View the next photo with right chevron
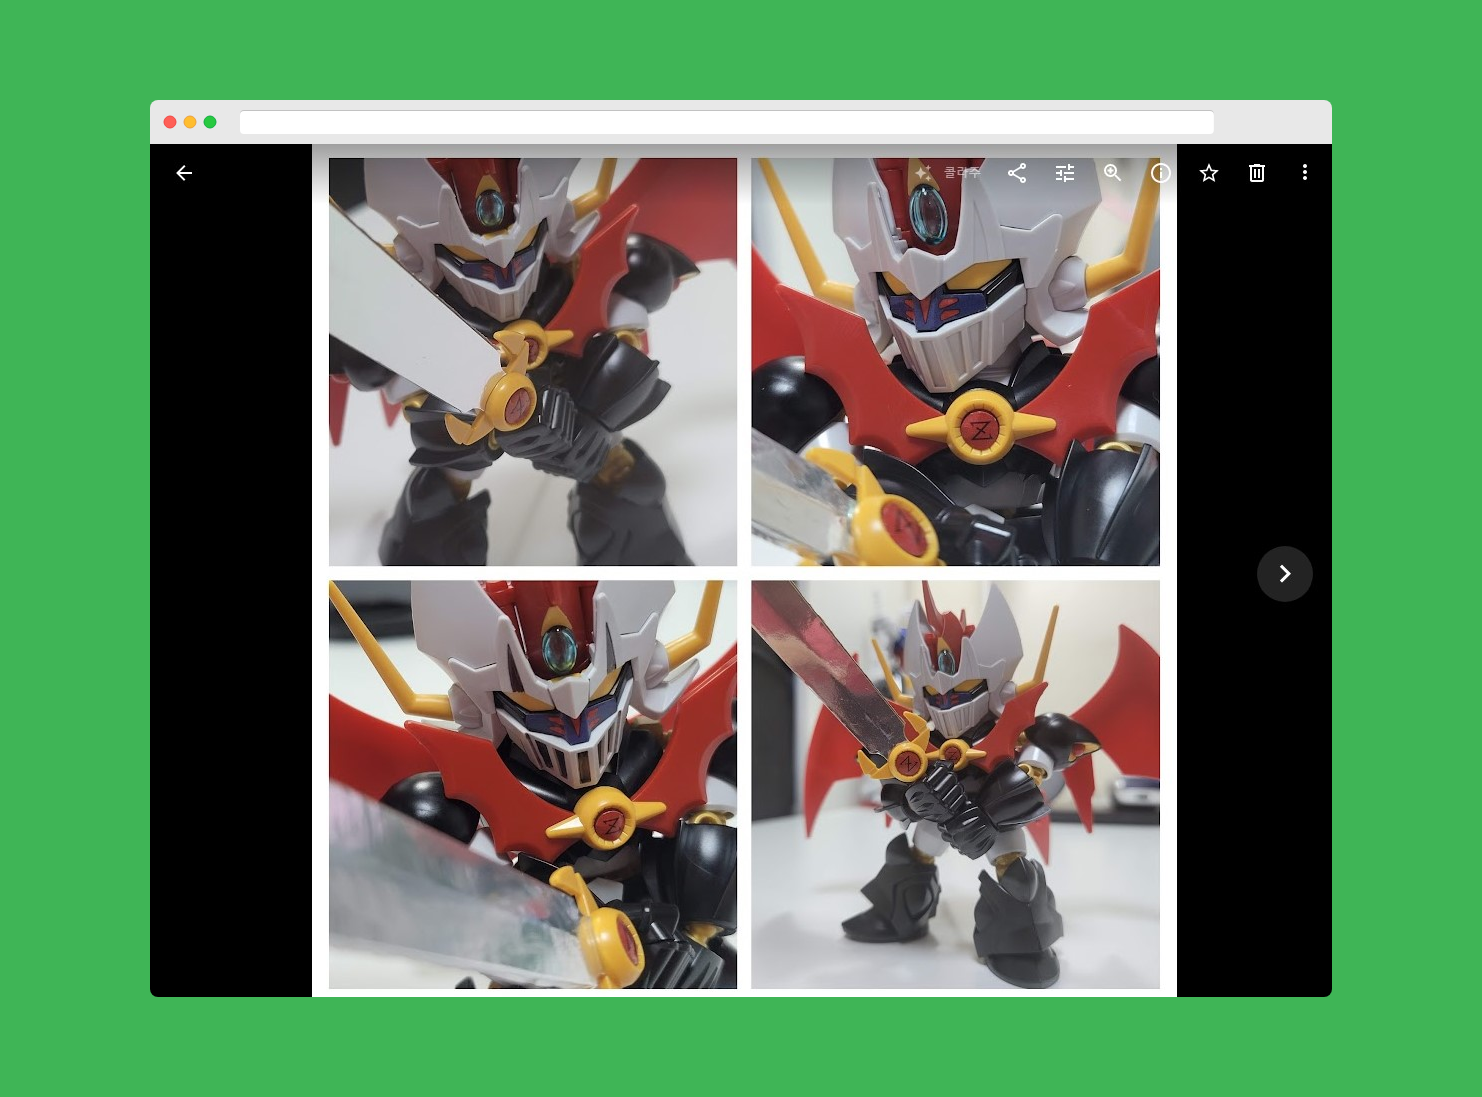The height and width of the screenshot is (1097, 1482). [x=1285, y=574]
